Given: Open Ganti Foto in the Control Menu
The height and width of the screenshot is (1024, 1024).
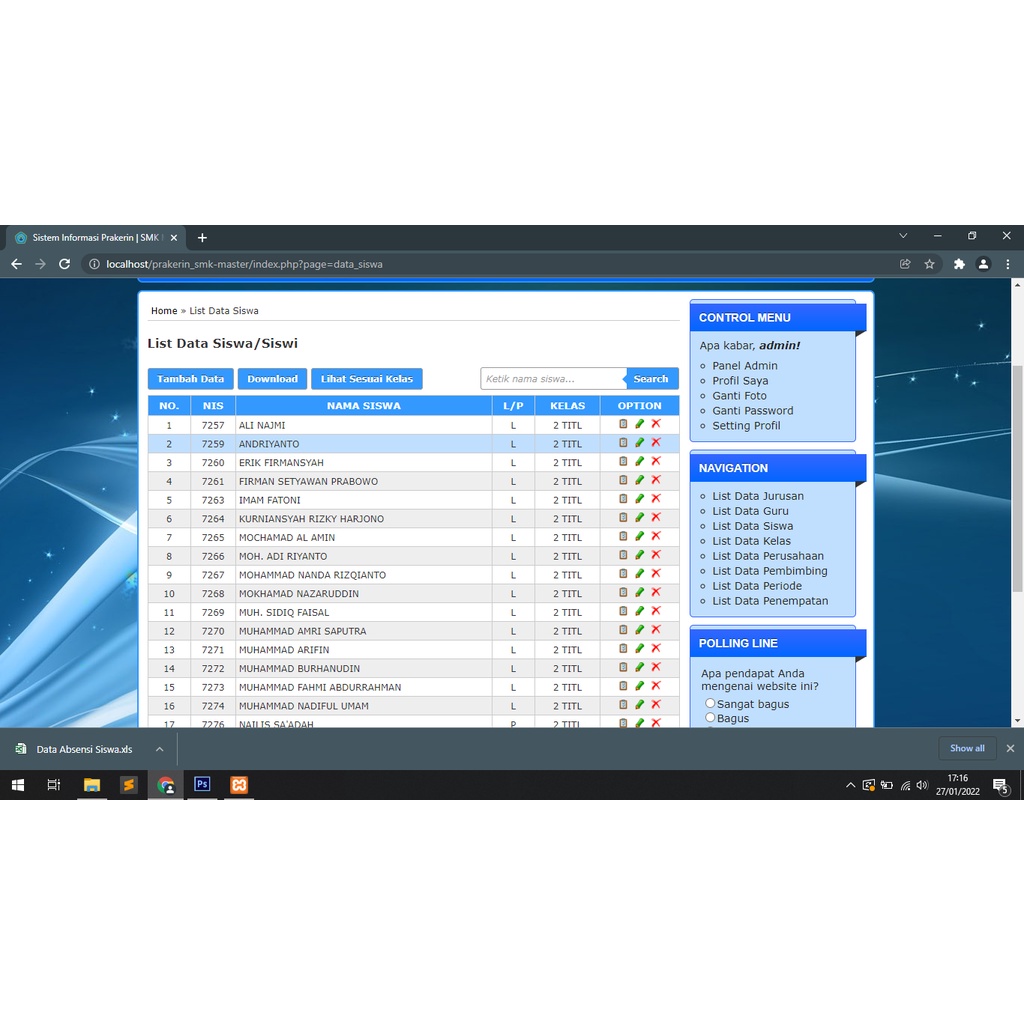Looking at the screenshot, I should click(x=739, y=396).
